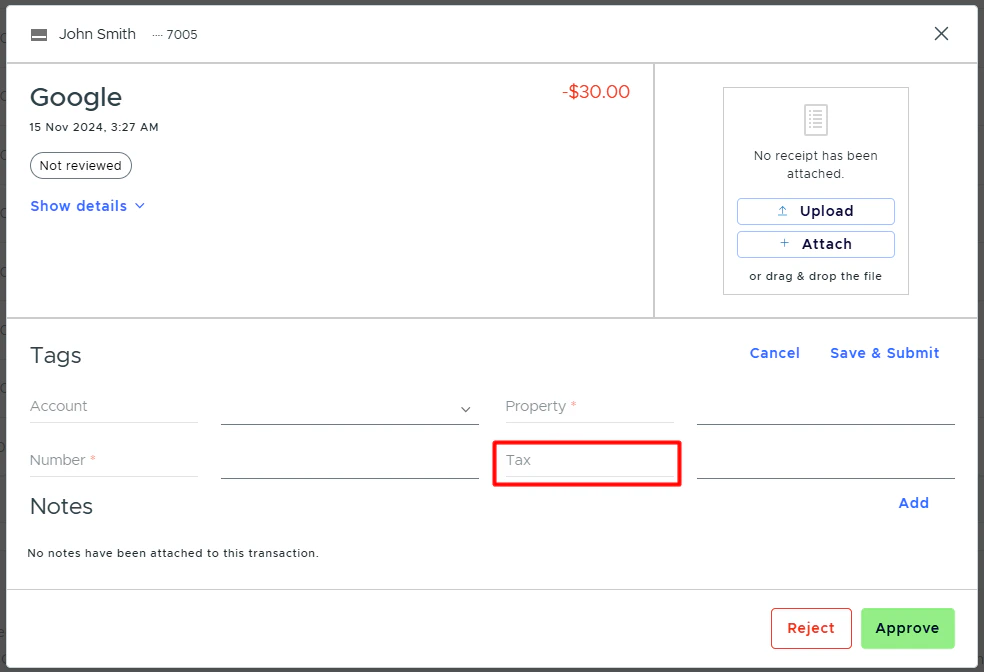Click the receipt placeholder icon
The width and height of the screenshot is (984, 672).
point(815,118)
